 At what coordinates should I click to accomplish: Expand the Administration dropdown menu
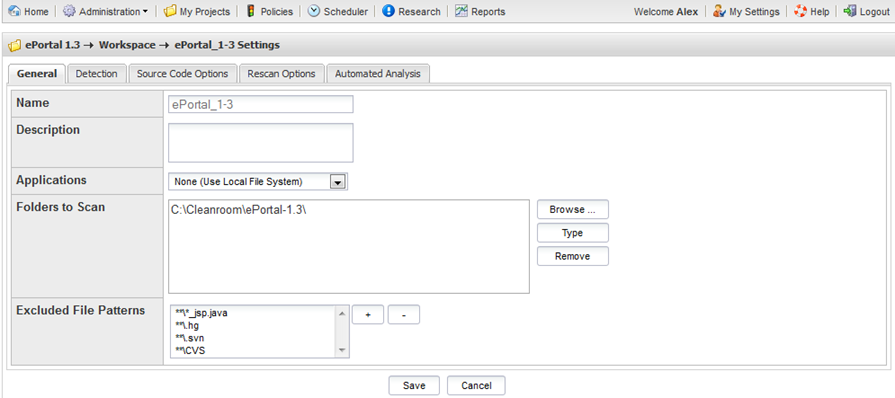145,11
